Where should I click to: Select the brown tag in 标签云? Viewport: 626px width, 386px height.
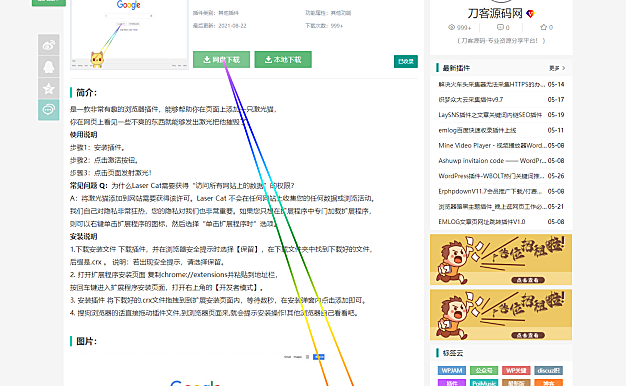(516, 383)
